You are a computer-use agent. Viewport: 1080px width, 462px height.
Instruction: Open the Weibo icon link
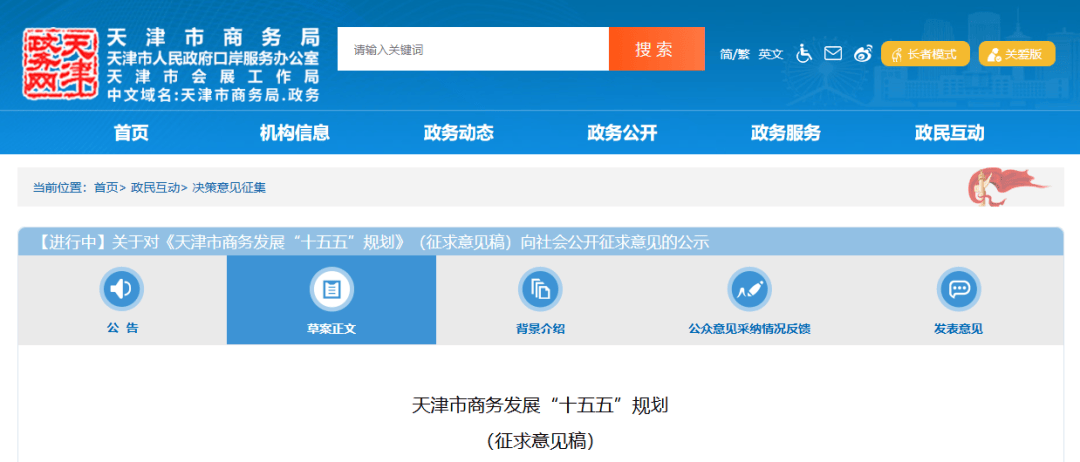pyautogui.click(x=863, y=54)
